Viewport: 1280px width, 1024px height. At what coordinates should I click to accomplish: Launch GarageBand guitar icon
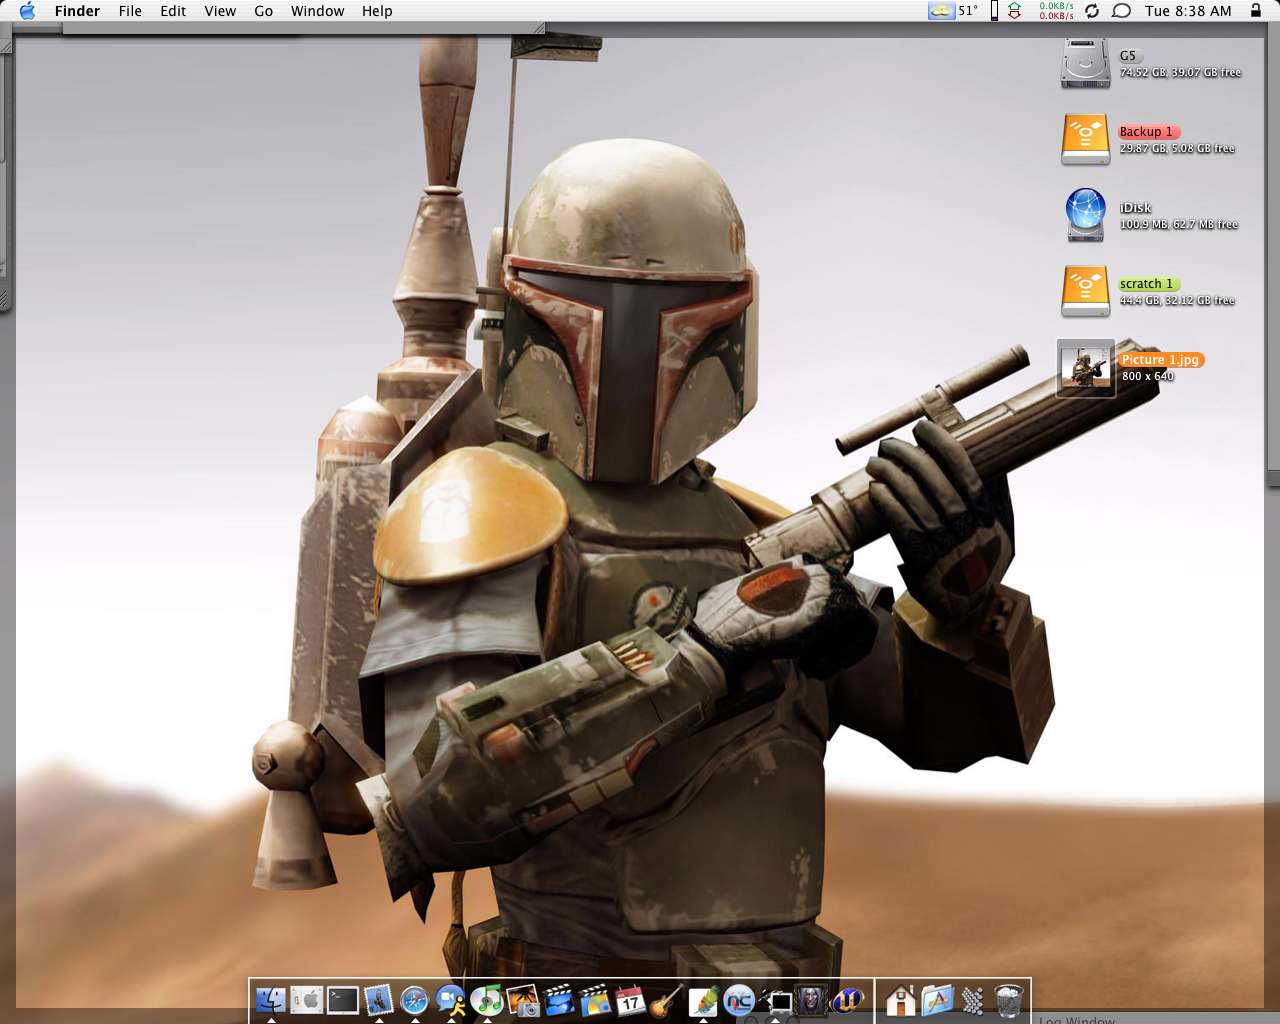tap(666, 999)
